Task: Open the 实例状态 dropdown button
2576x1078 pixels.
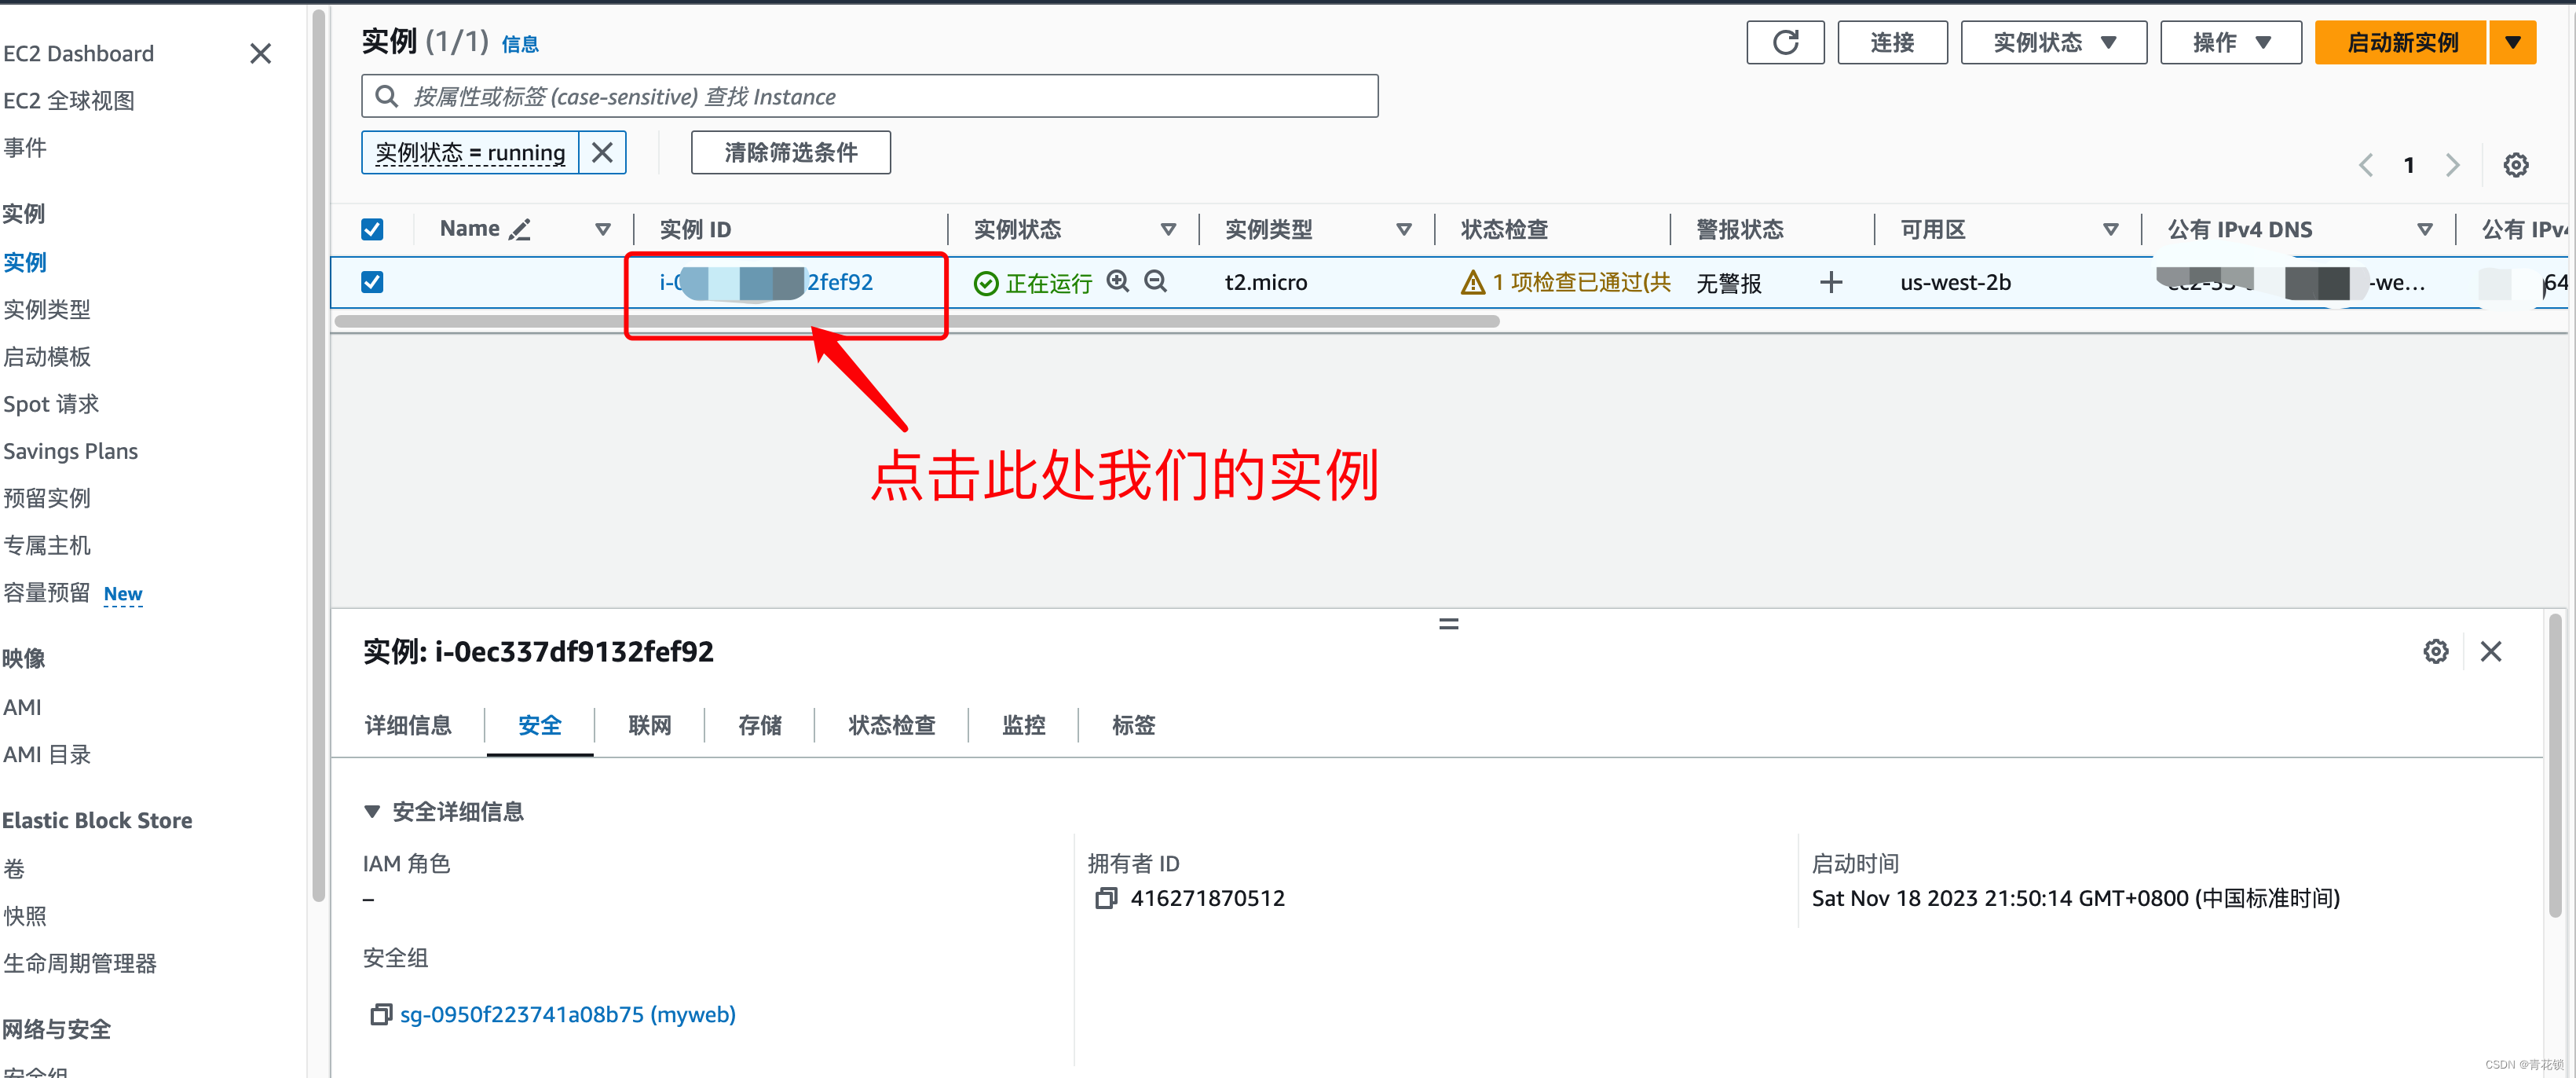Action: point(2053,43)
